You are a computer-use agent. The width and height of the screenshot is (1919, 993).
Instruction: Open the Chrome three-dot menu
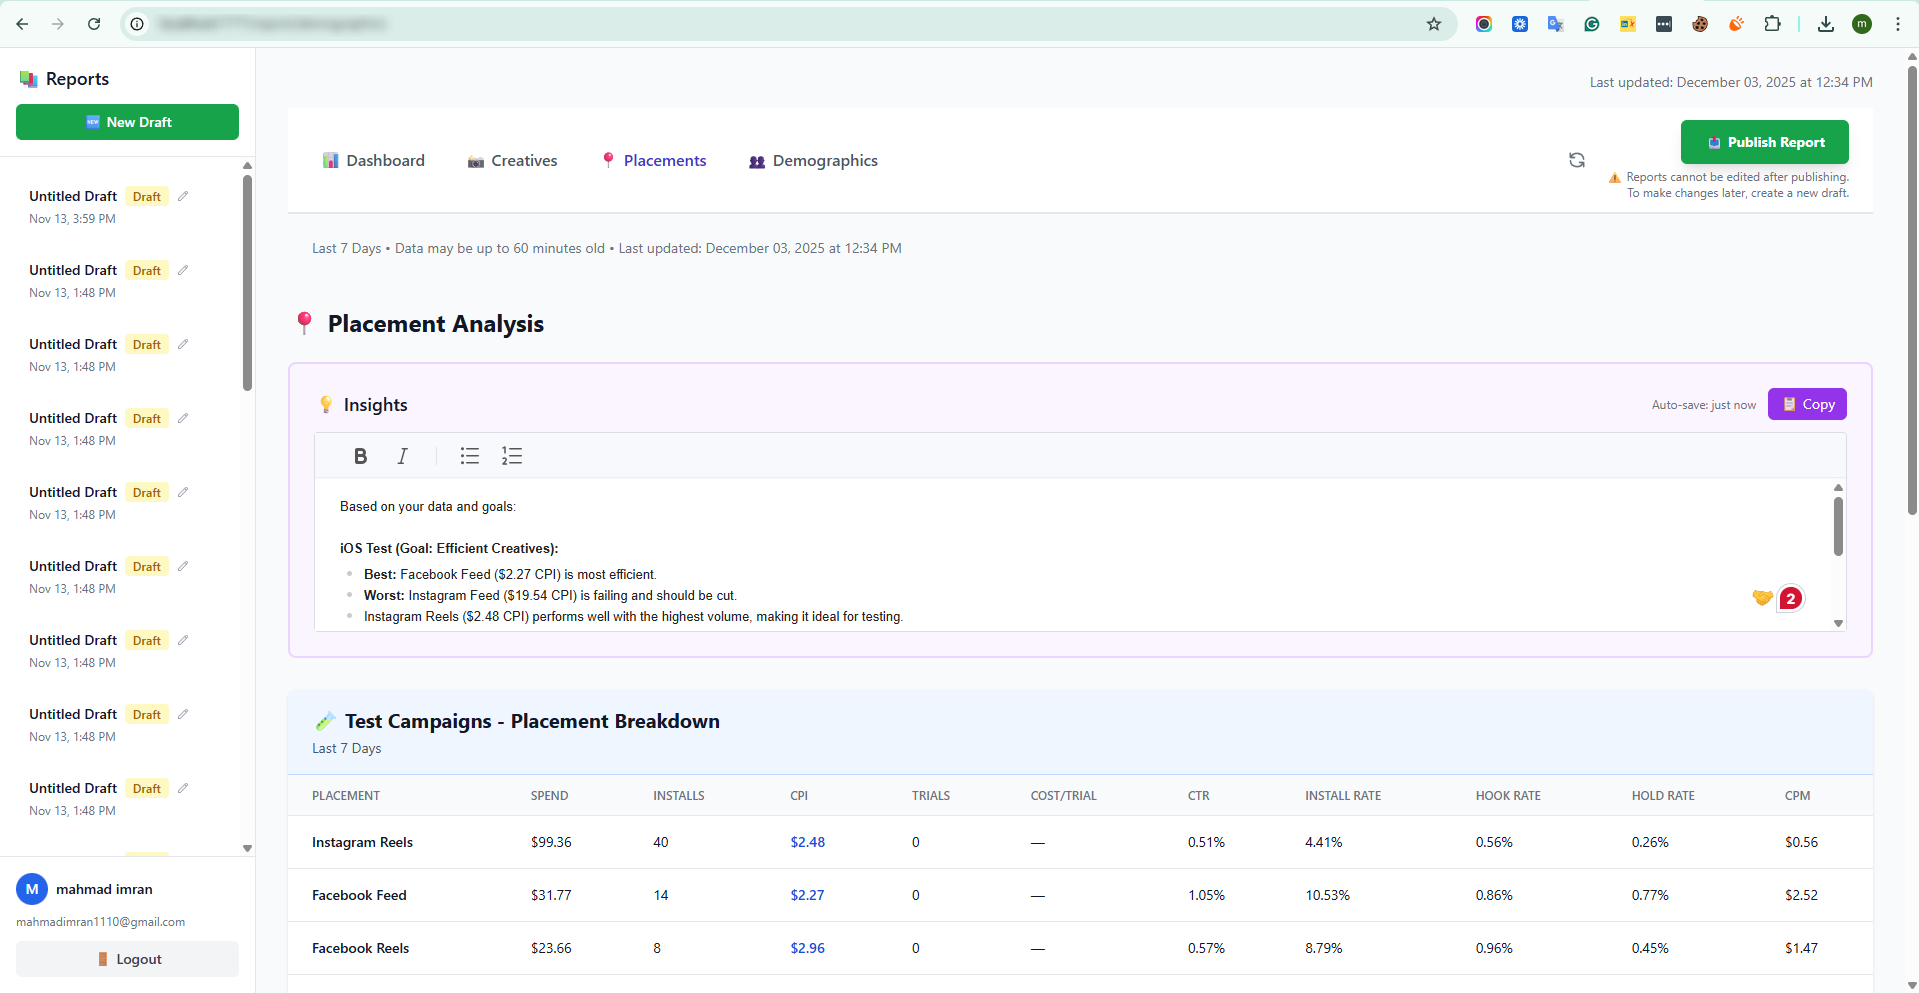pyautogui.click(x=1897, y=24)
